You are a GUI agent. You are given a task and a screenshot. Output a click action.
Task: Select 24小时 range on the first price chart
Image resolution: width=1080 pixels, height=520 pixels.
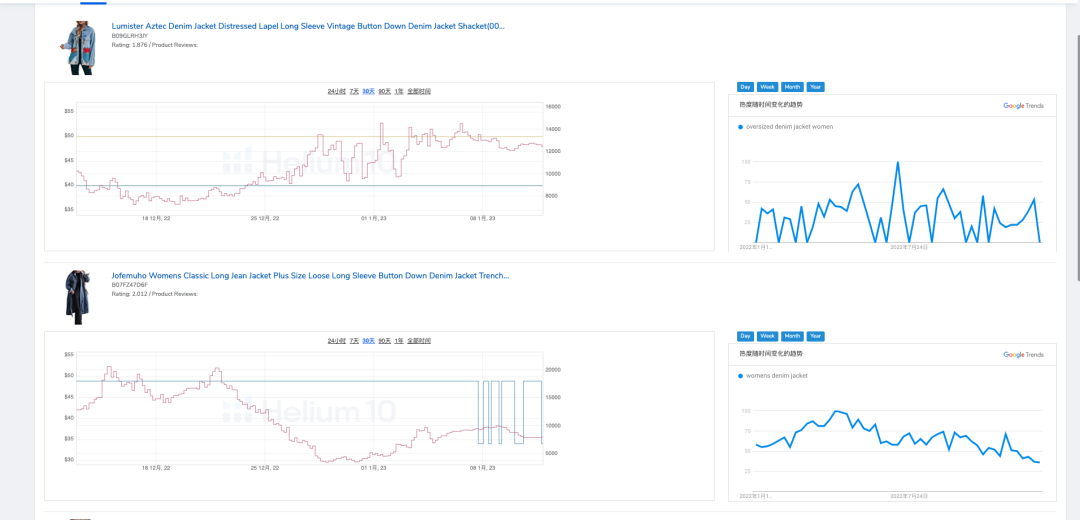(x=336, y=91)
